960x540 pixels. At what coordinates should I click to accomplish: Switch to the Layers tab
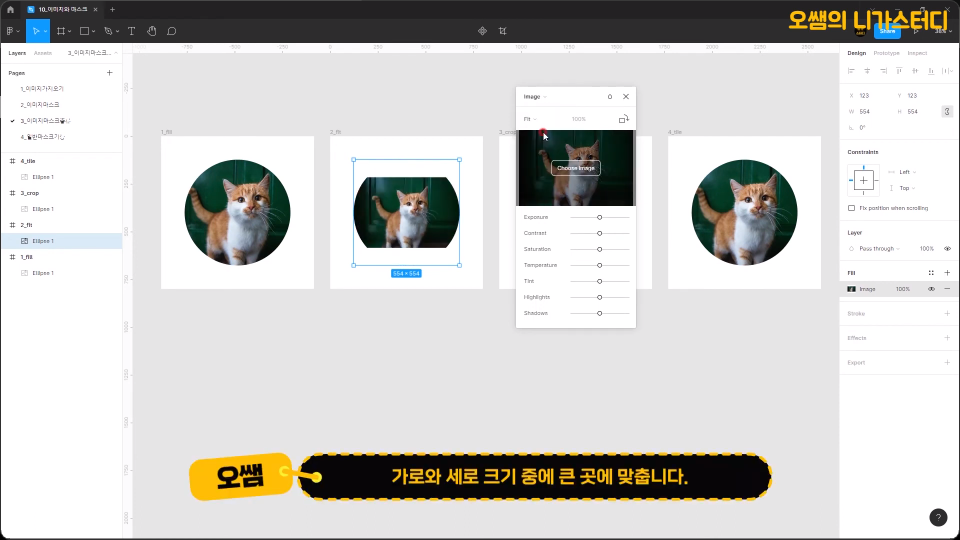(17, 53)
